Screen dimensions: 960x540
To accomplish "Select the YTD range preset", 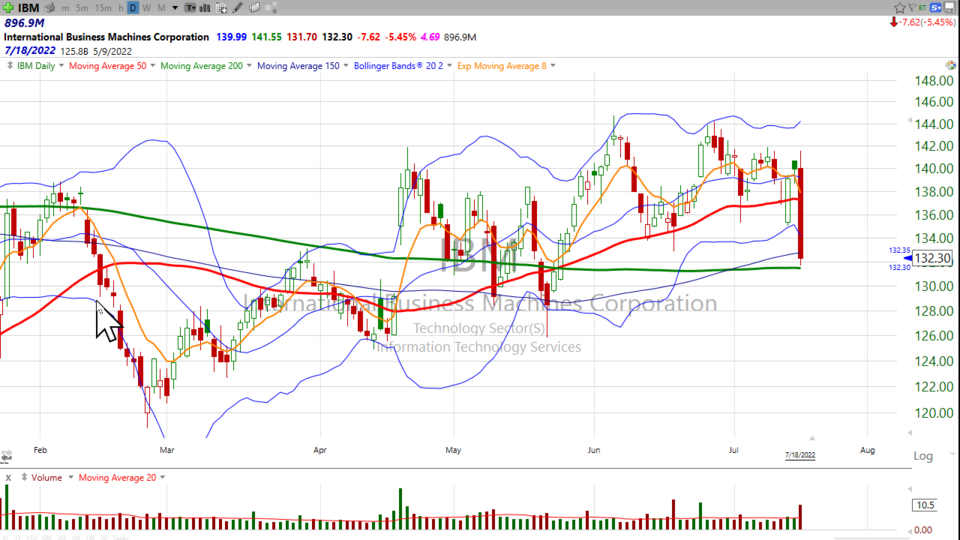I will 31,538.
